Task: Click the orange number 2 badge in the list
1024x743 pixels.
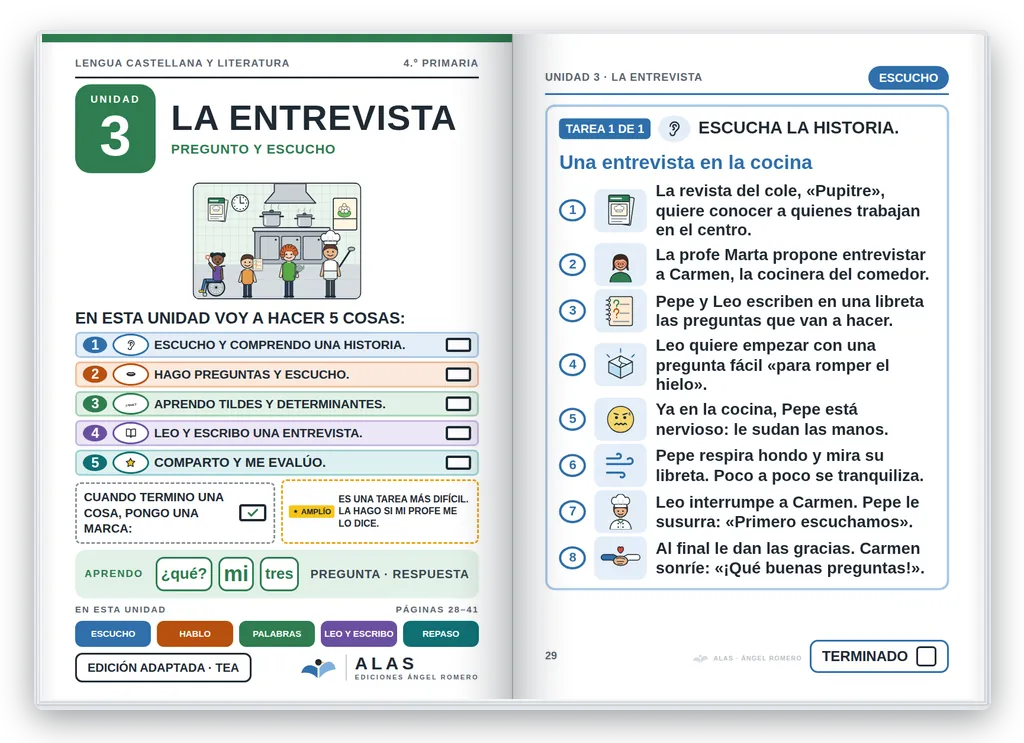Action: [95, 374]
